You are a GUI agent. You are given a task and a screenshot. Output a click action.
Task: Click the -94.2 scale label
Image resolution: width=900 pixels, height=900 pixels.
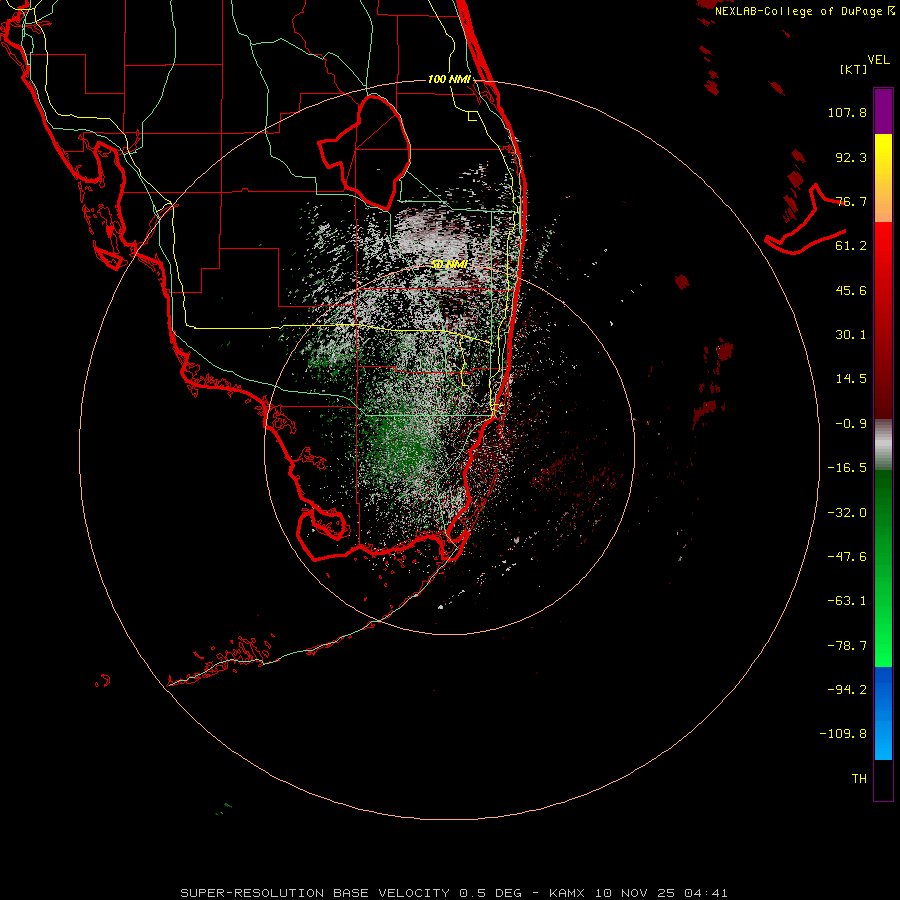coord(847,690)
